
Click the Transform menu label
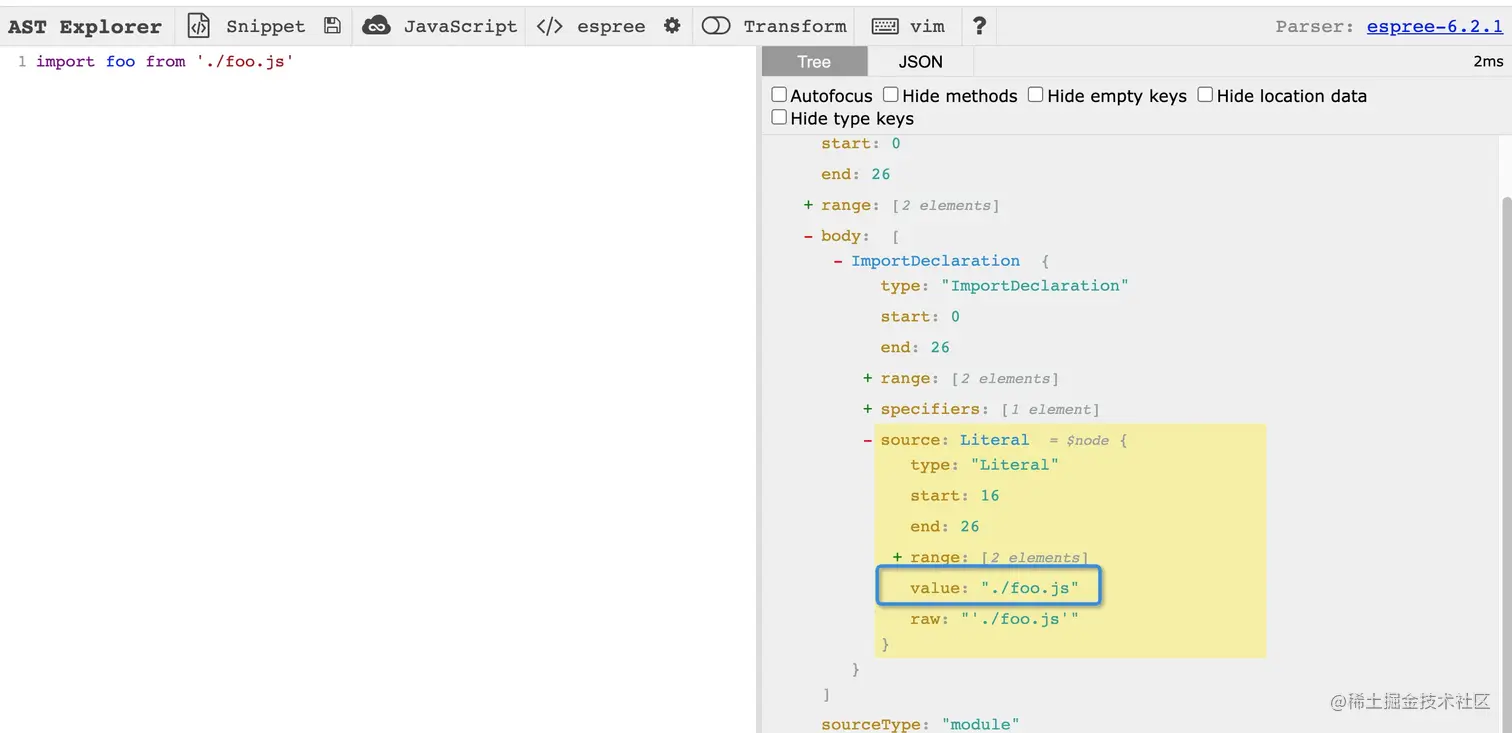(x=795, y=26)
